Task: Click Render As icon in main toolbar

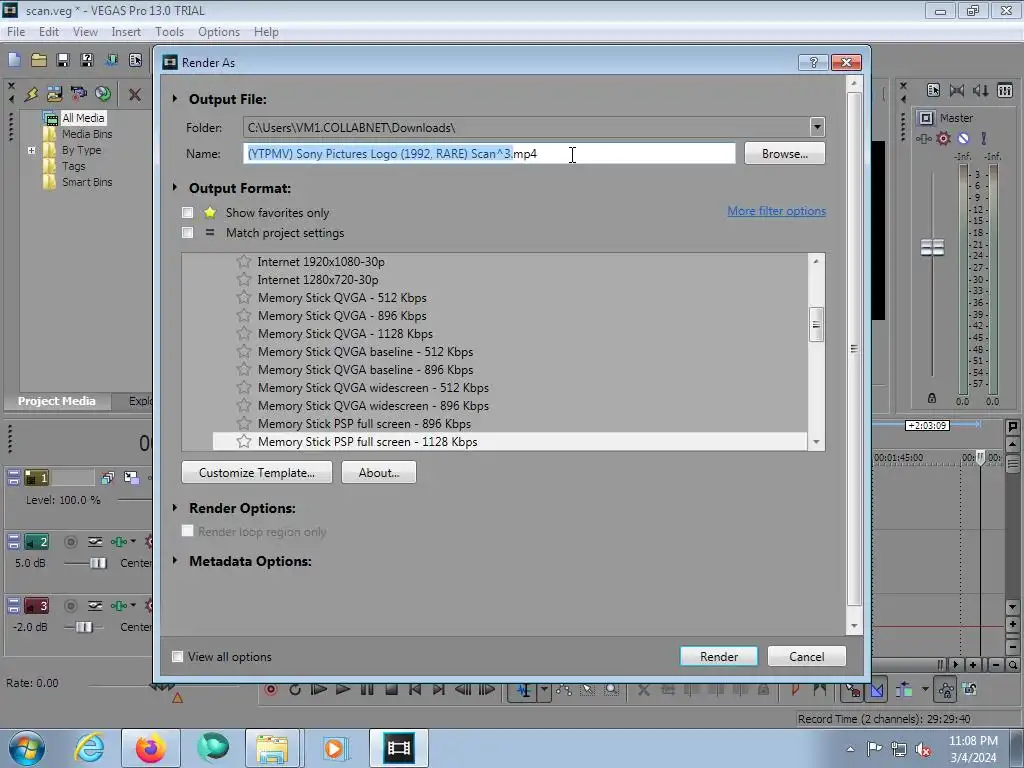Action: click(x=111, y=60)
